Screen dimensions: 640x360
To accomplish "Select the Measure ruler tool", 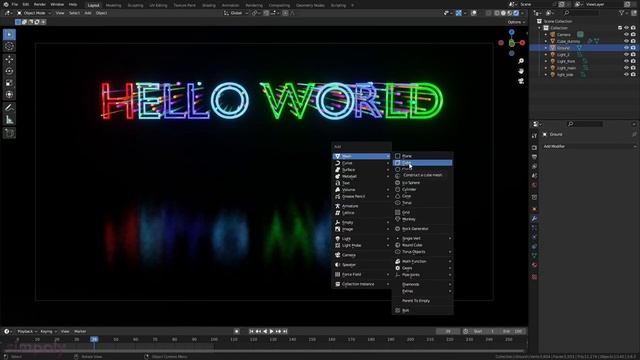I will coord(9,120).
